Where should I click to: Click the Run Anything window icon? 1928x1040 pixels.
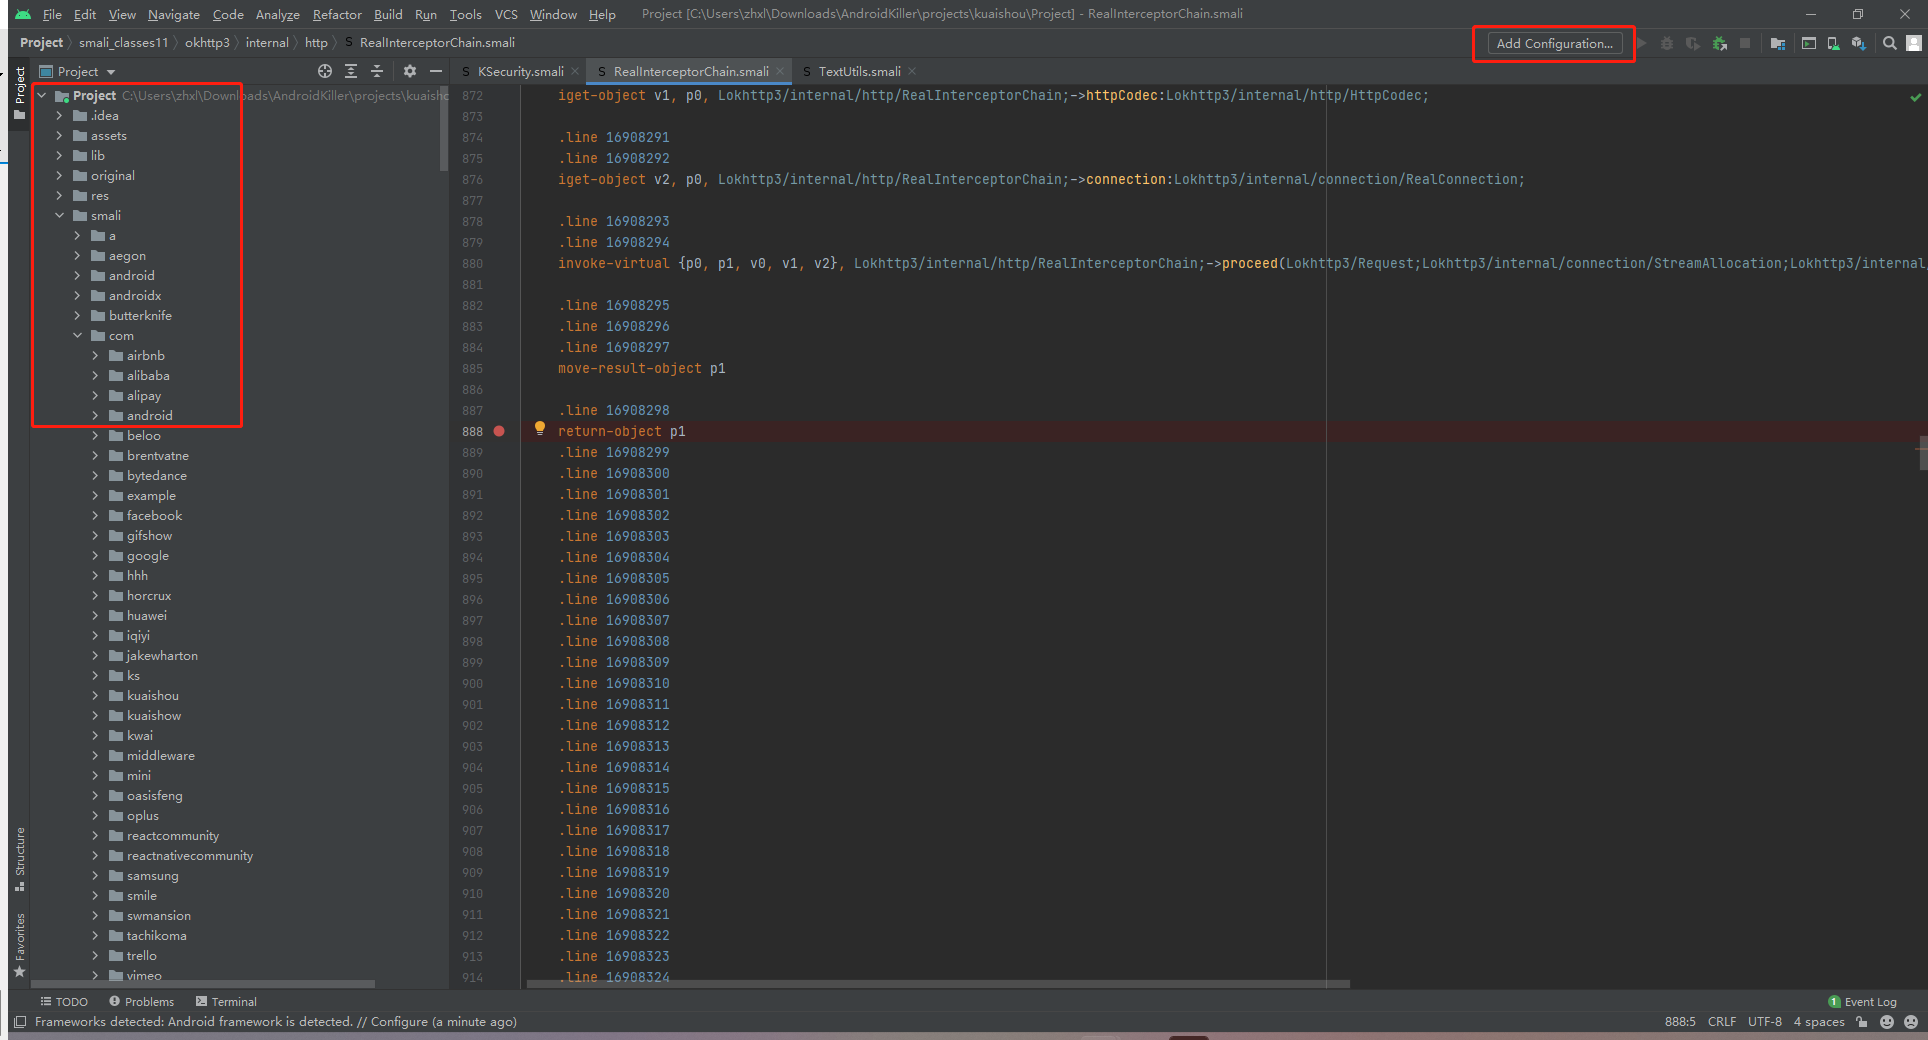click(1809, 43)
